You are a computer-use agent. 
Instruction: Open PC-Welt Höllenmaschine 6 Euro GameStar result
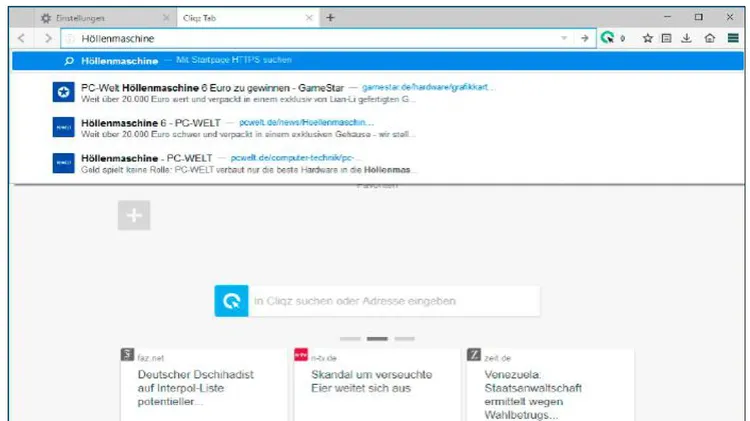tap(378, 93)
